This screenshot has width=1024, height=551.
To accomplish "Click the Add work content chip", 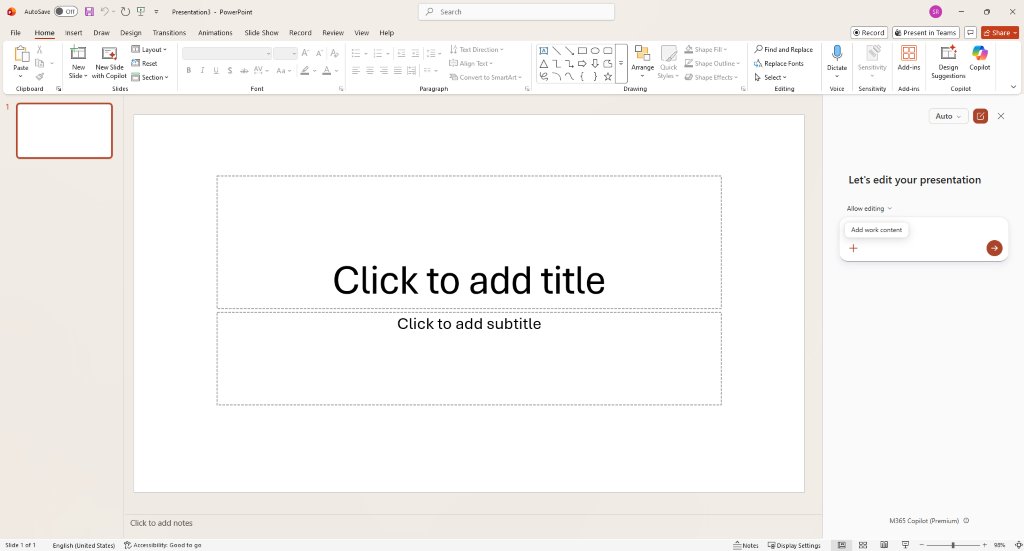I will pyautogui.click(x=876, y=230).
